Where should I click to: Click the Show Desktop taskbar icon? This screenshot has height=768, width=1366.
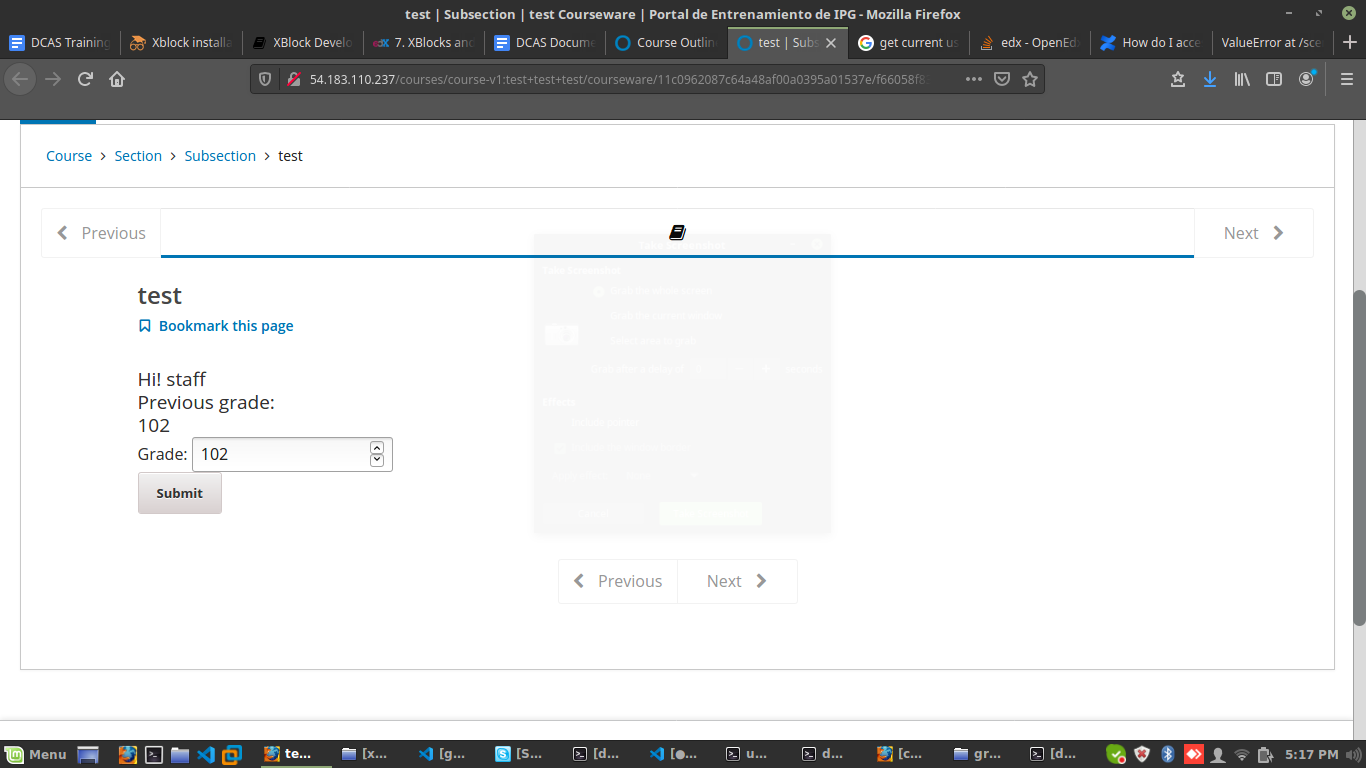click(88, 755)
